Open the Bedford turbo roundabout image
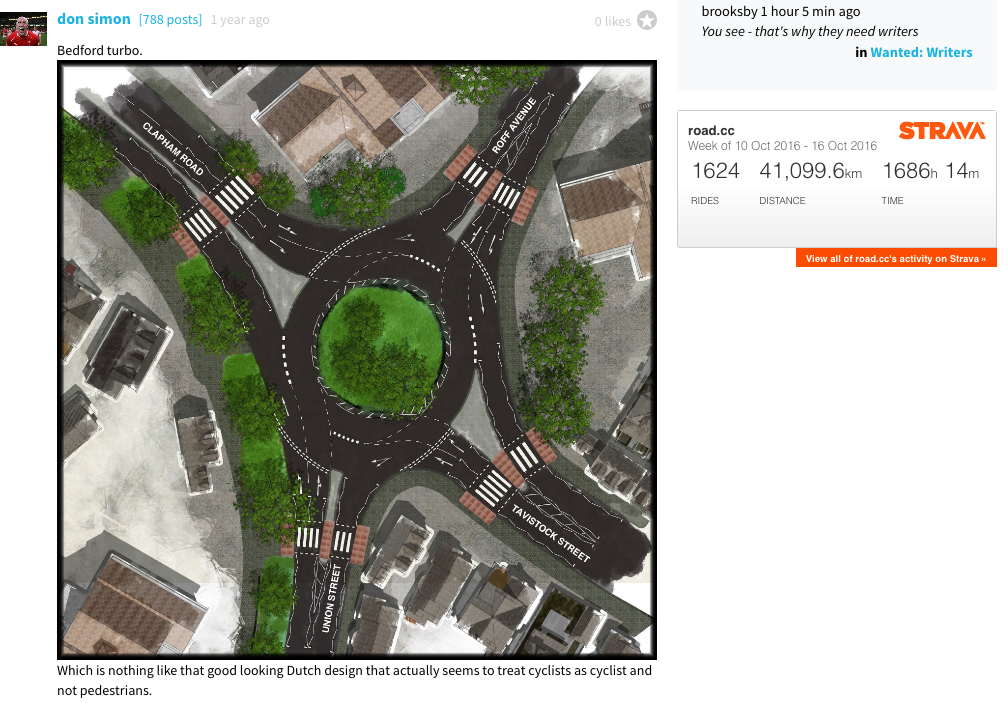The width and height of the screenshot is (1008, 703). pos(357,360)
